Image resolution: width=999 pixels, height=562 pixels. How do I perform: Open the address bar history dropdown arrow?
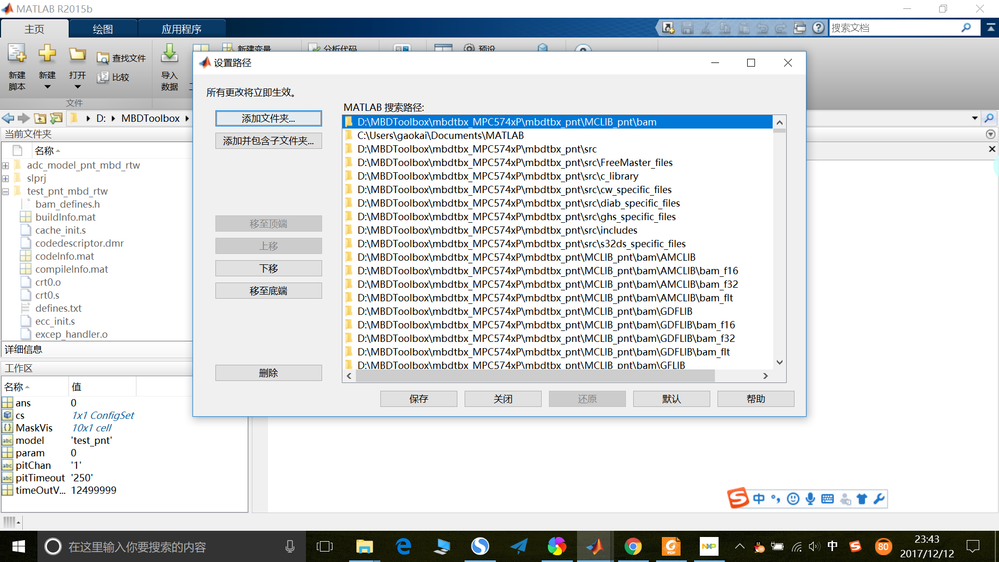975,118
